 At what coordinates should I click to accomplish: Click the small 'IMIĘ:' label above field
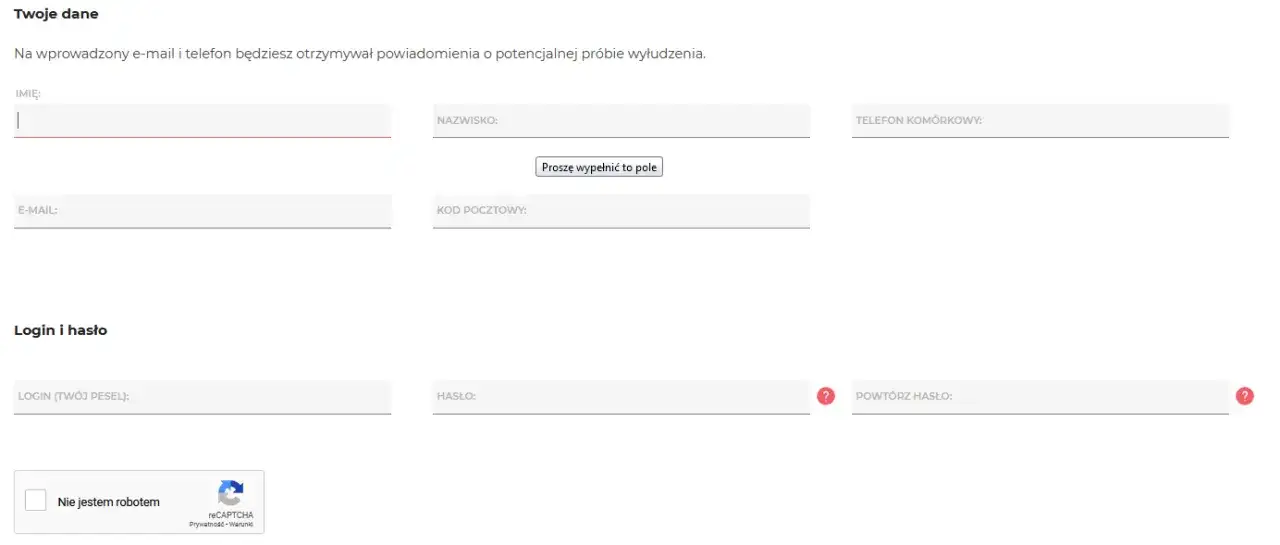(27, 94)
